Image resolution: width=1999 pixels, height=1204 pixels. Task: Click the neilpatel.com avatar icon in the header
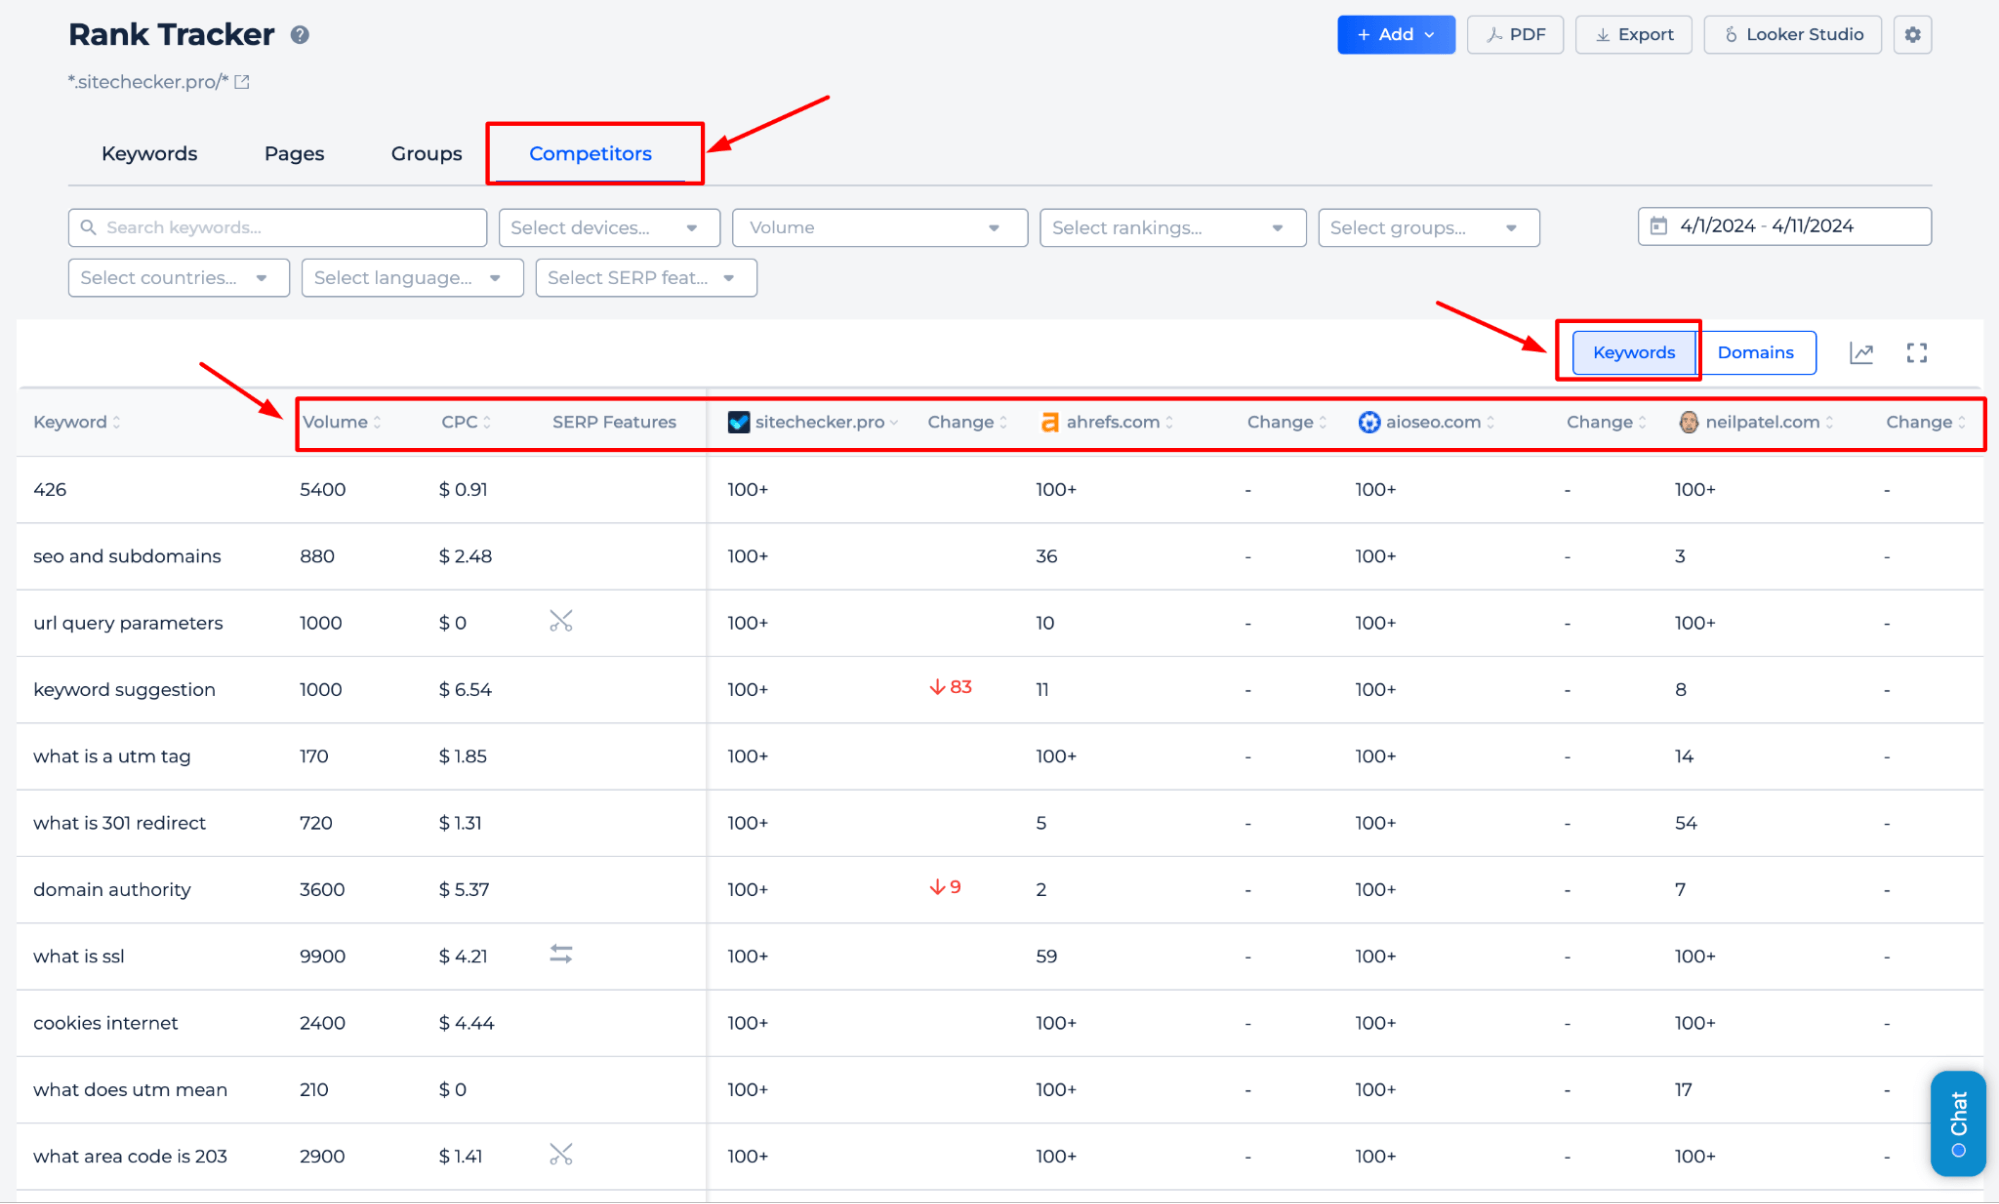[x=1689, y=422]
